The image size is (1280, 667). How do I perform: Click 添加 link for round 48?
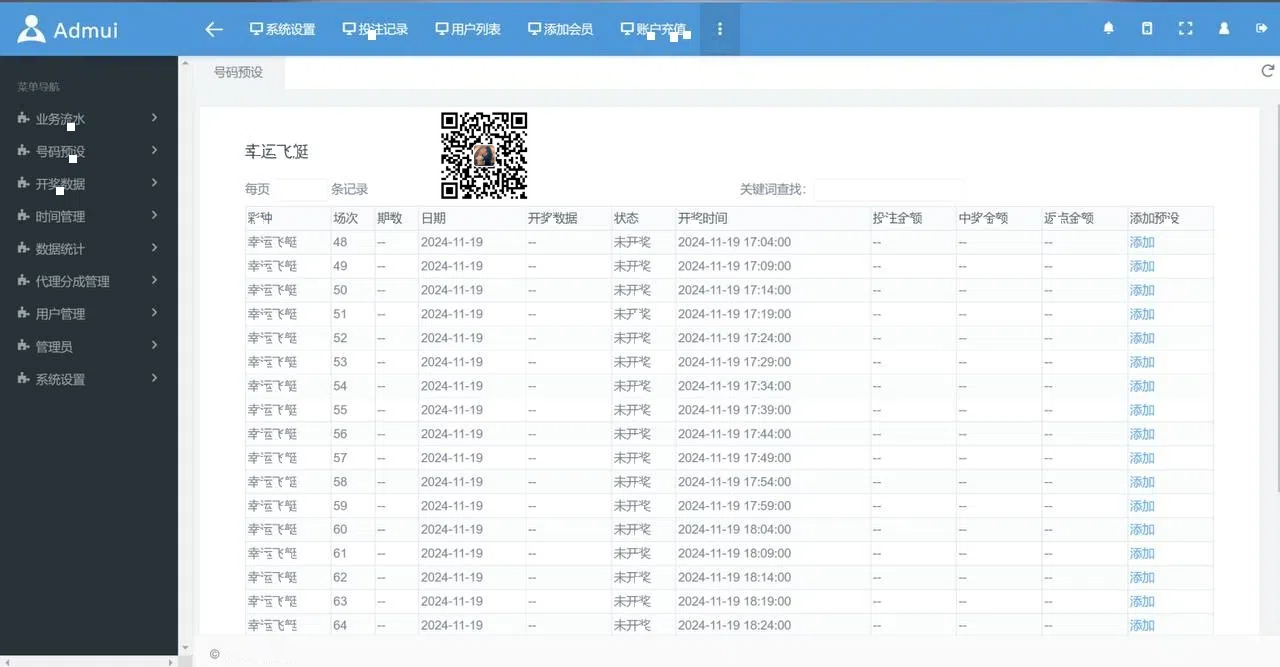(1141, 242)
